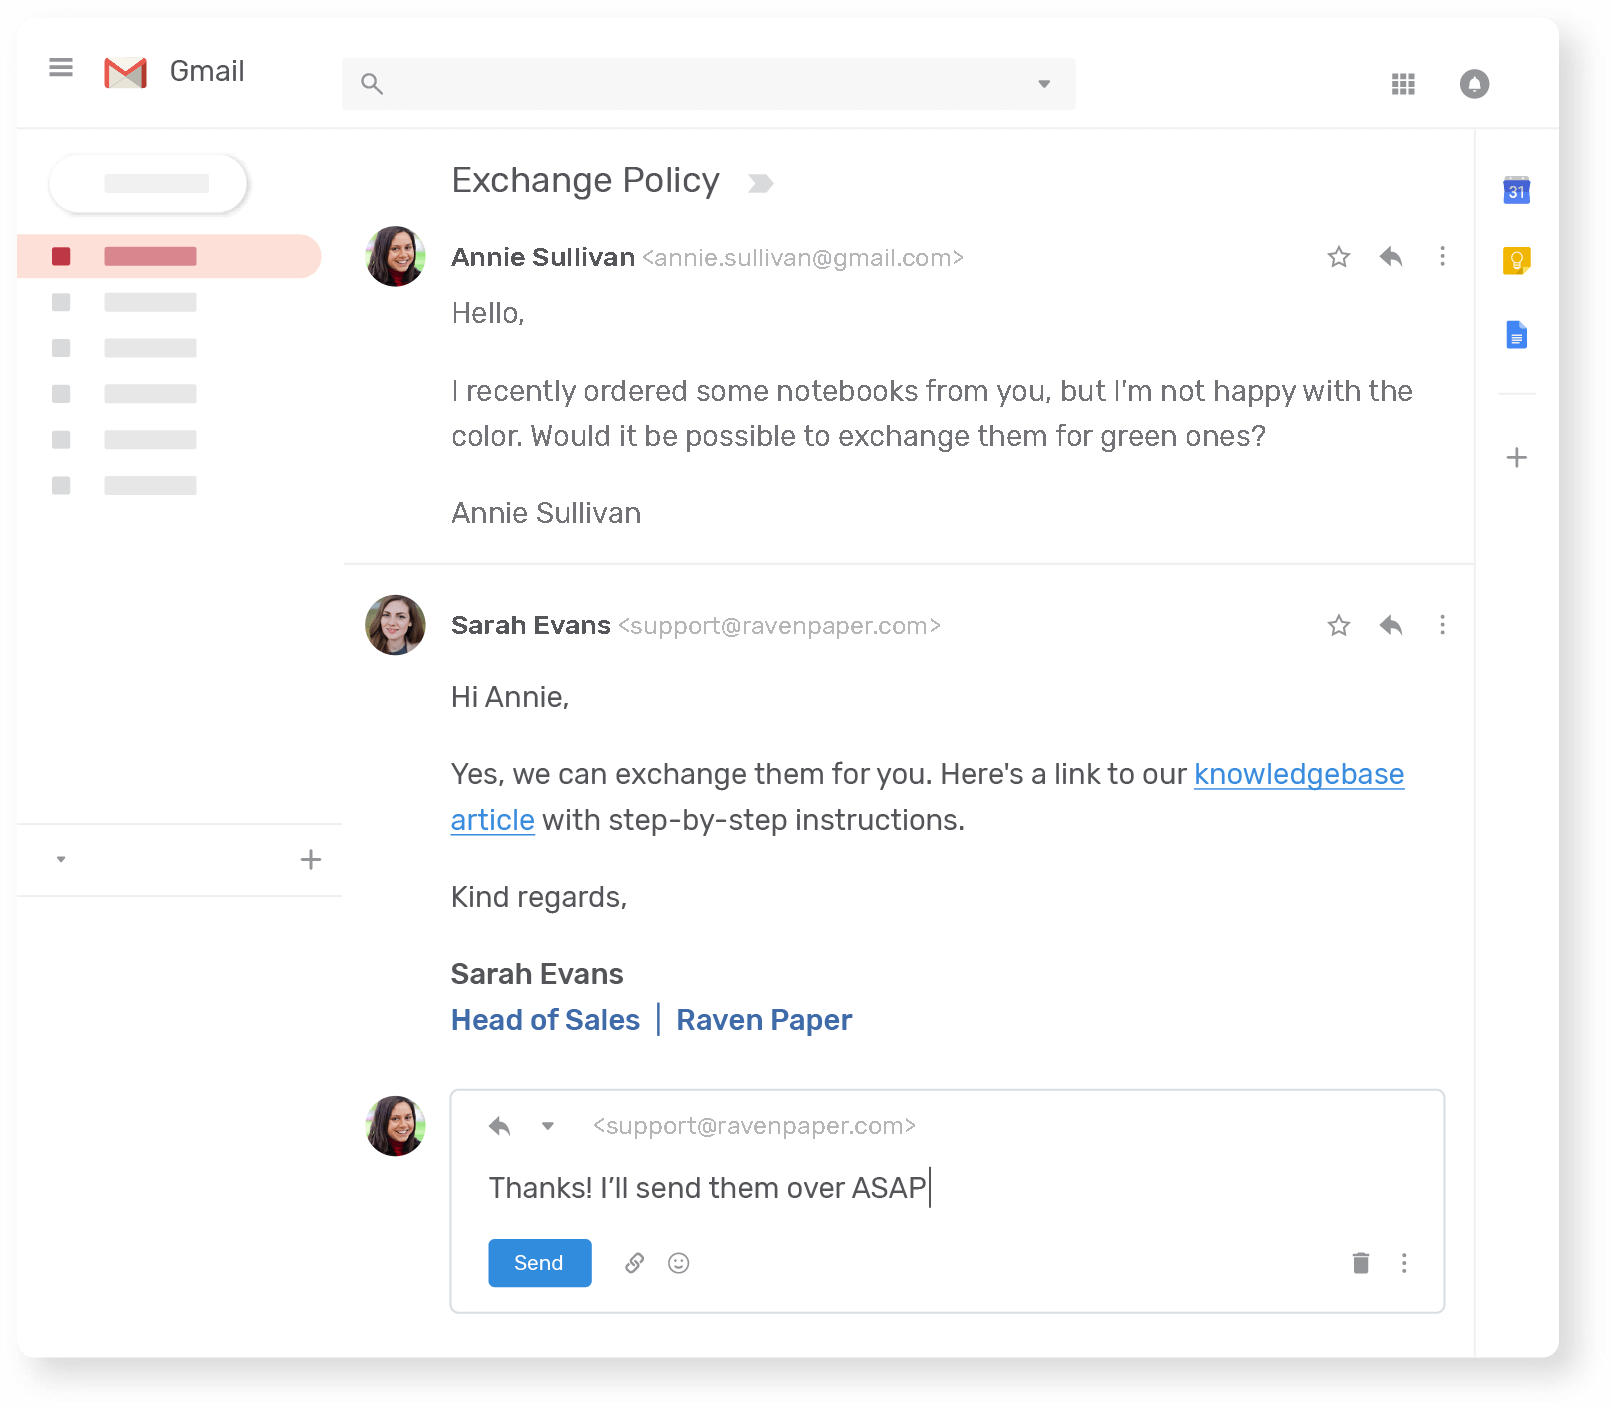Open the Keep notes side panel
Image resolution: width=1611 pixels, height=1409 pixels.
click(1516, 261)
